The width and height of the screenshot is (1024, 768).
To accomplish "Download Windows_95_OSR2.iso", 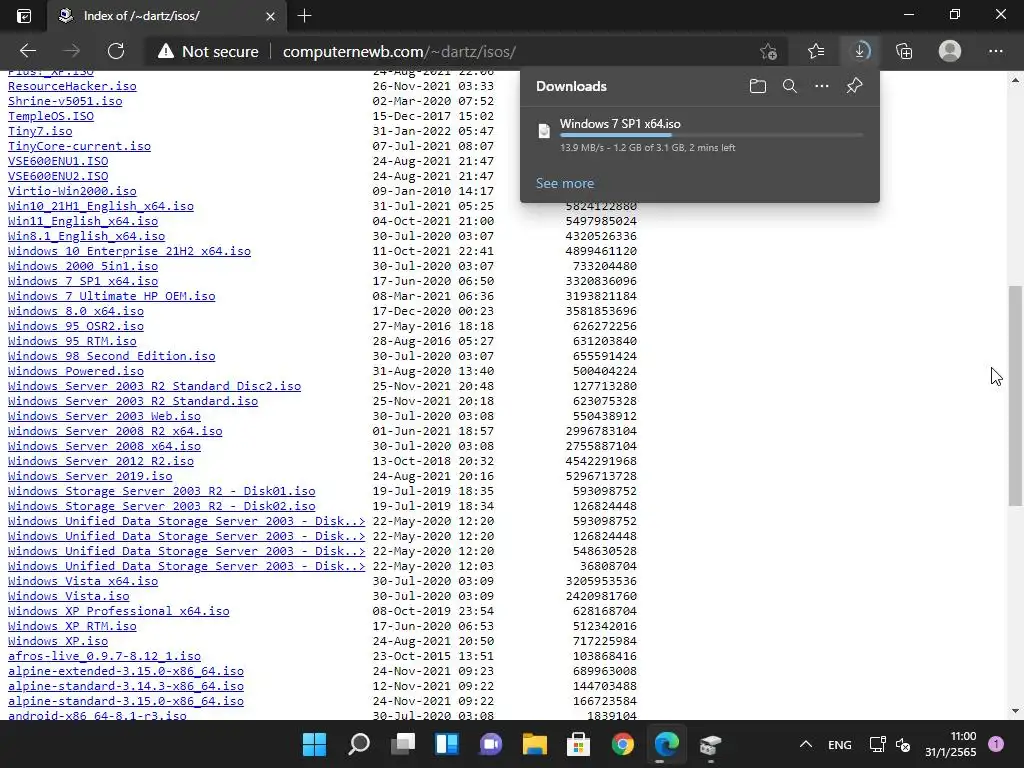I will tap(76, 326).
